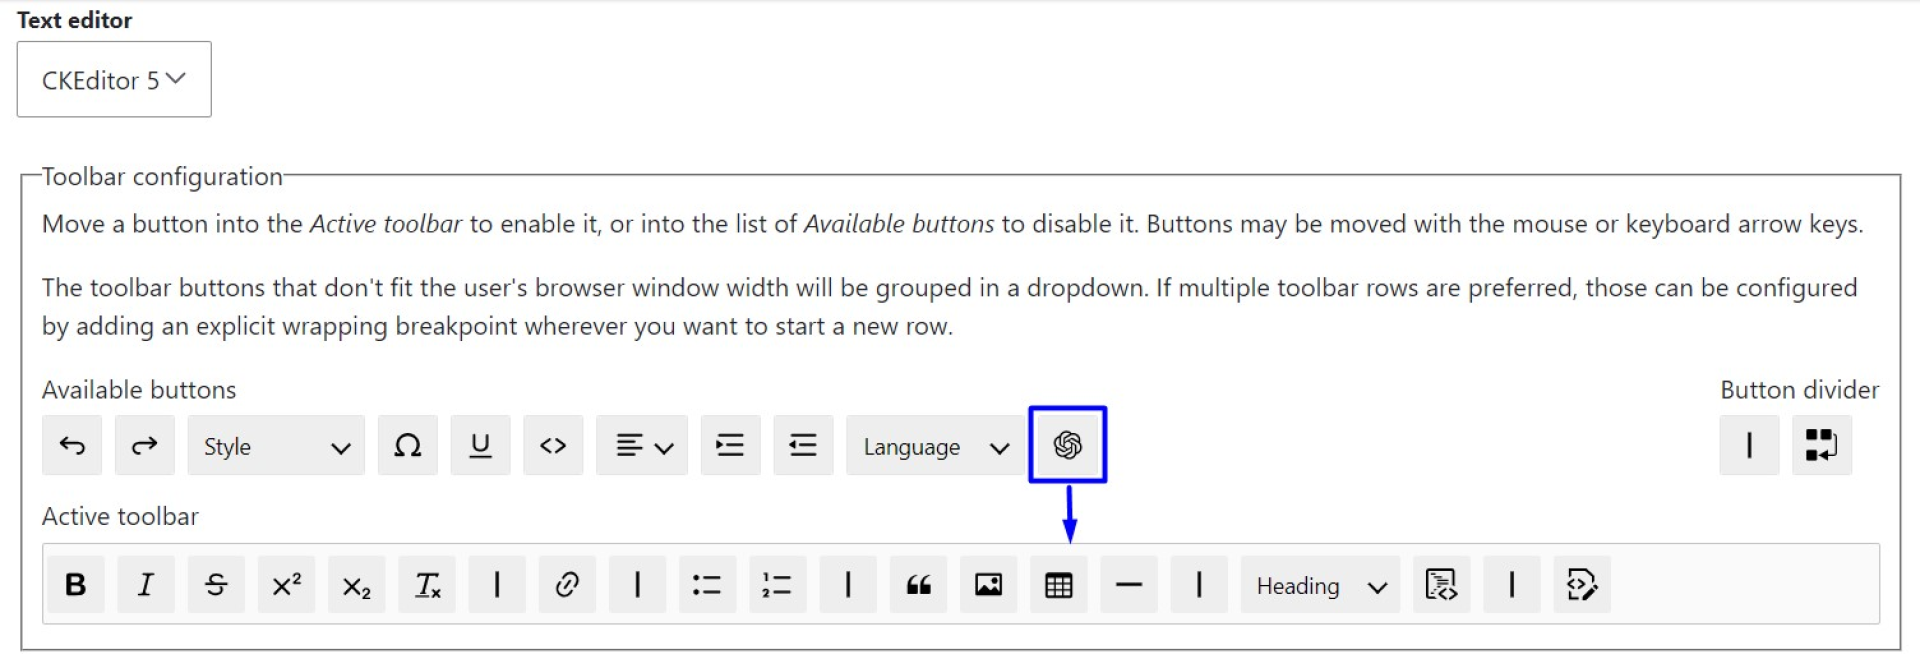Click the Special characters omega button
The image size is (1920, 668).
(x=408, y=445)
